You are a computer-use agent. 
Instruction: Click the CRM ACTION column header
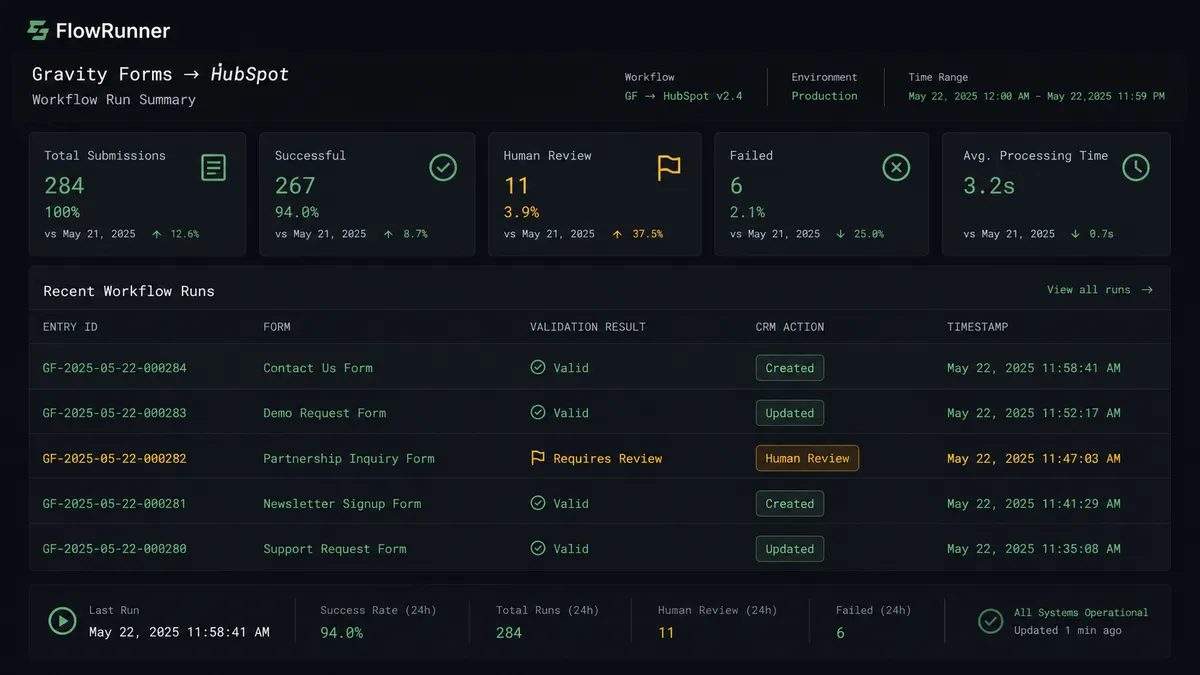(790, 327)
